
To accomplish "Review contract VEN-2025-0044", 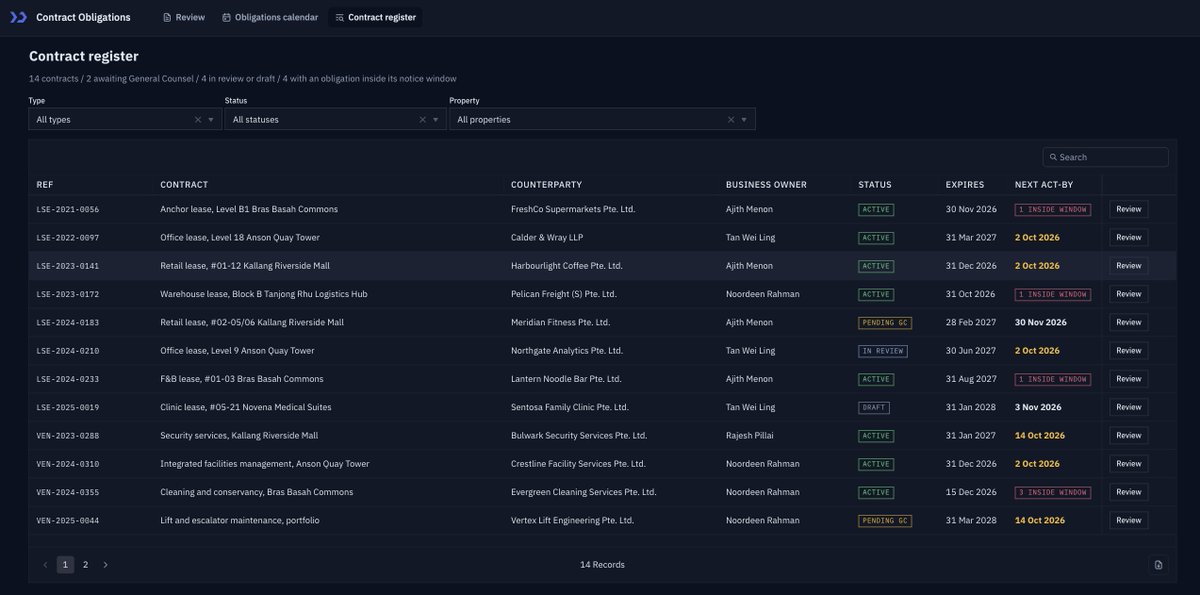I will (x=1128, y=520).
